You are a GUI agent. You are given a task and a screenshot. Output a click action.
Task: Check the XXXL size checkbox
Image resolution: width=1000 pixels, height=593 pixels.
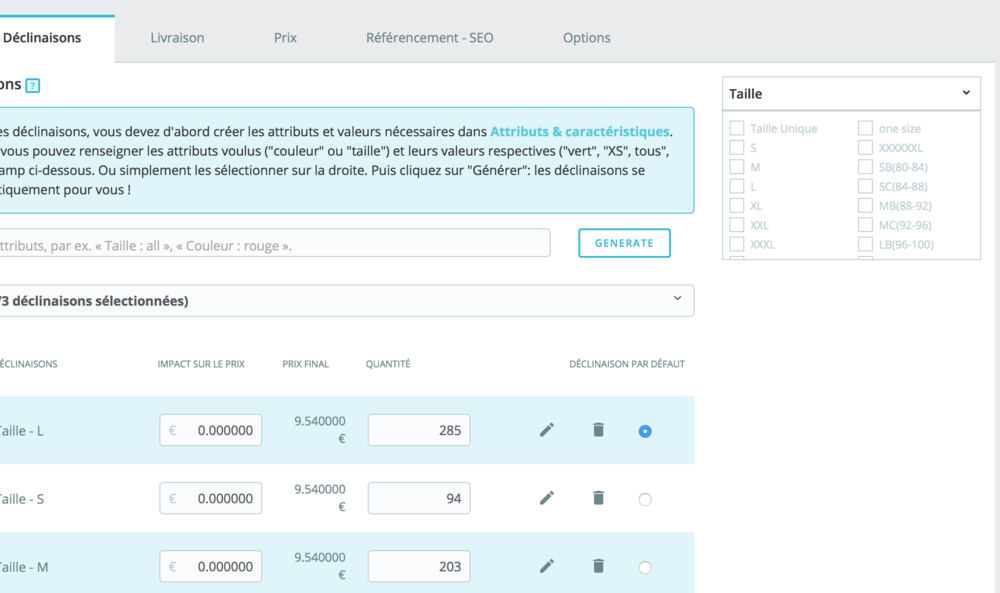pos(737,244)
